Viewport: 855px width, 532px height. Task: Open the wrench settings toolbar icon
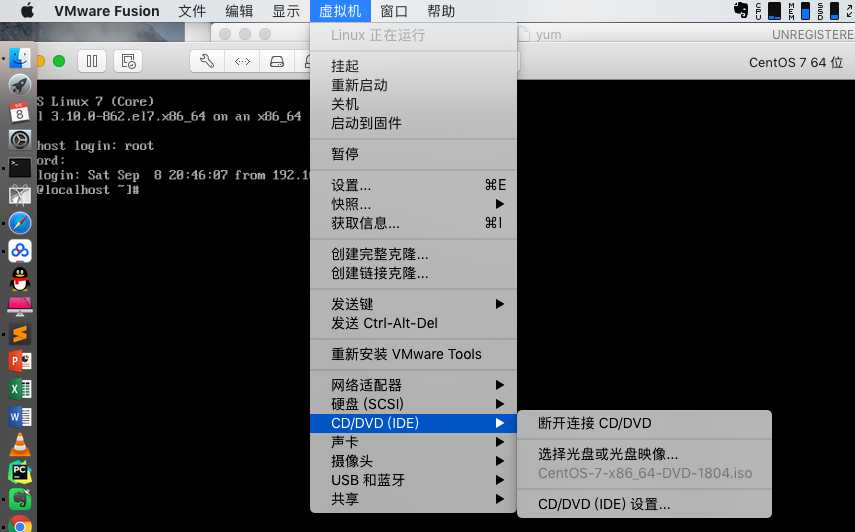207,61
